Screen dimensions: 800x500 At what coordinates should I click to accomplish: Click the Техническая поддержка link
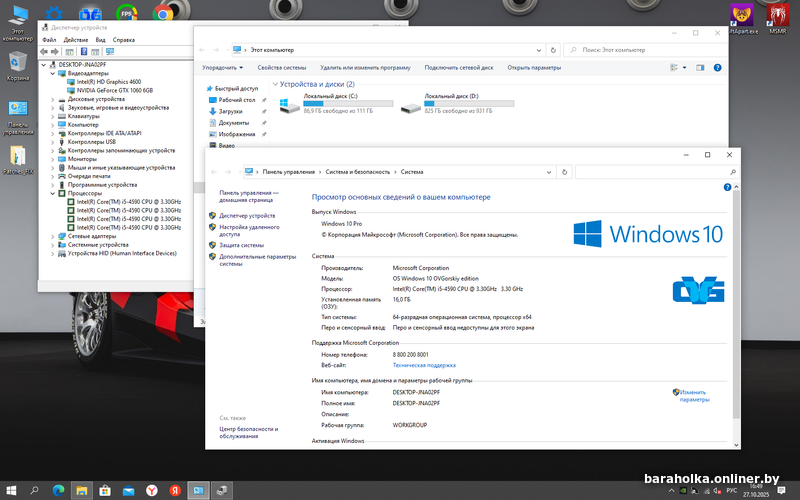[423, 365]
